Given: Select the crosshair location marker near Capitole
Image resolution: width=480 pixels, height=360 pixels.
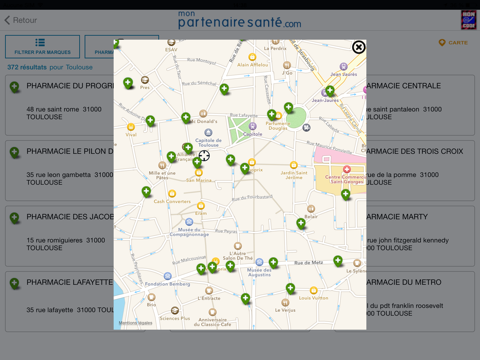Looking at the screenshot, I should pos(204,155).
